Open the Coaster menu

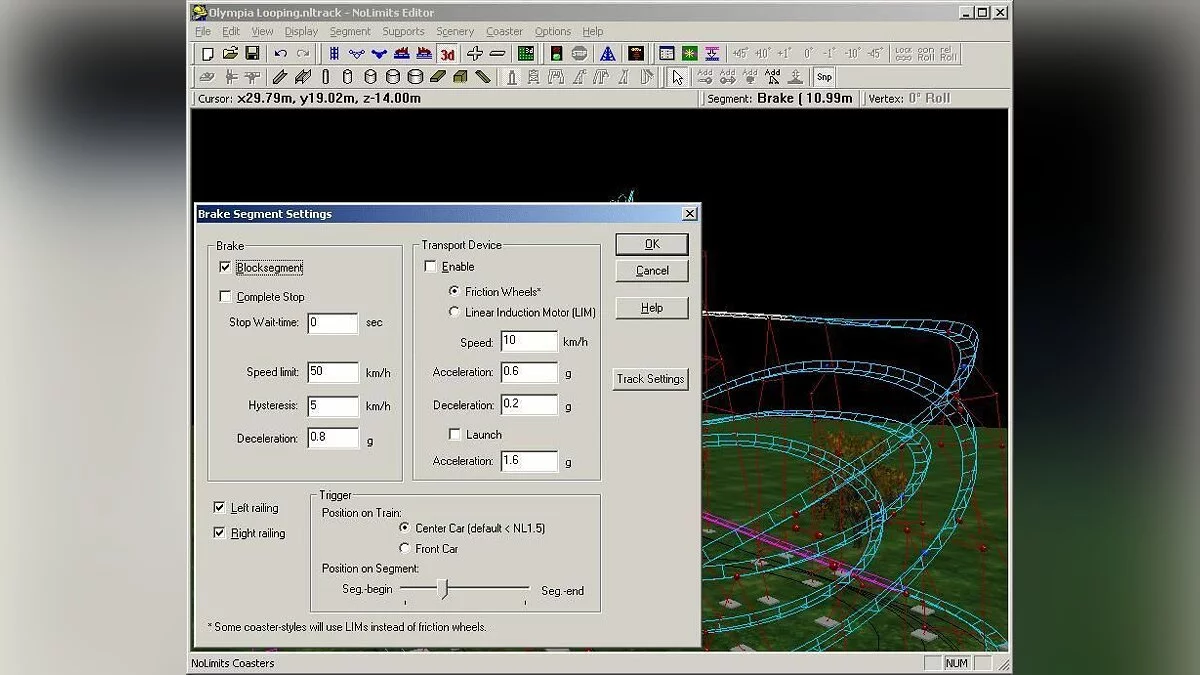[x=504, y=31]
